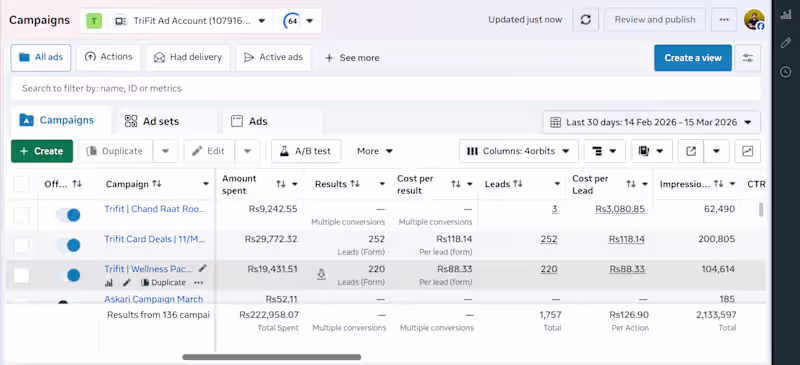Tick checkbox for Trifit Wellness row

pos(21,276)
